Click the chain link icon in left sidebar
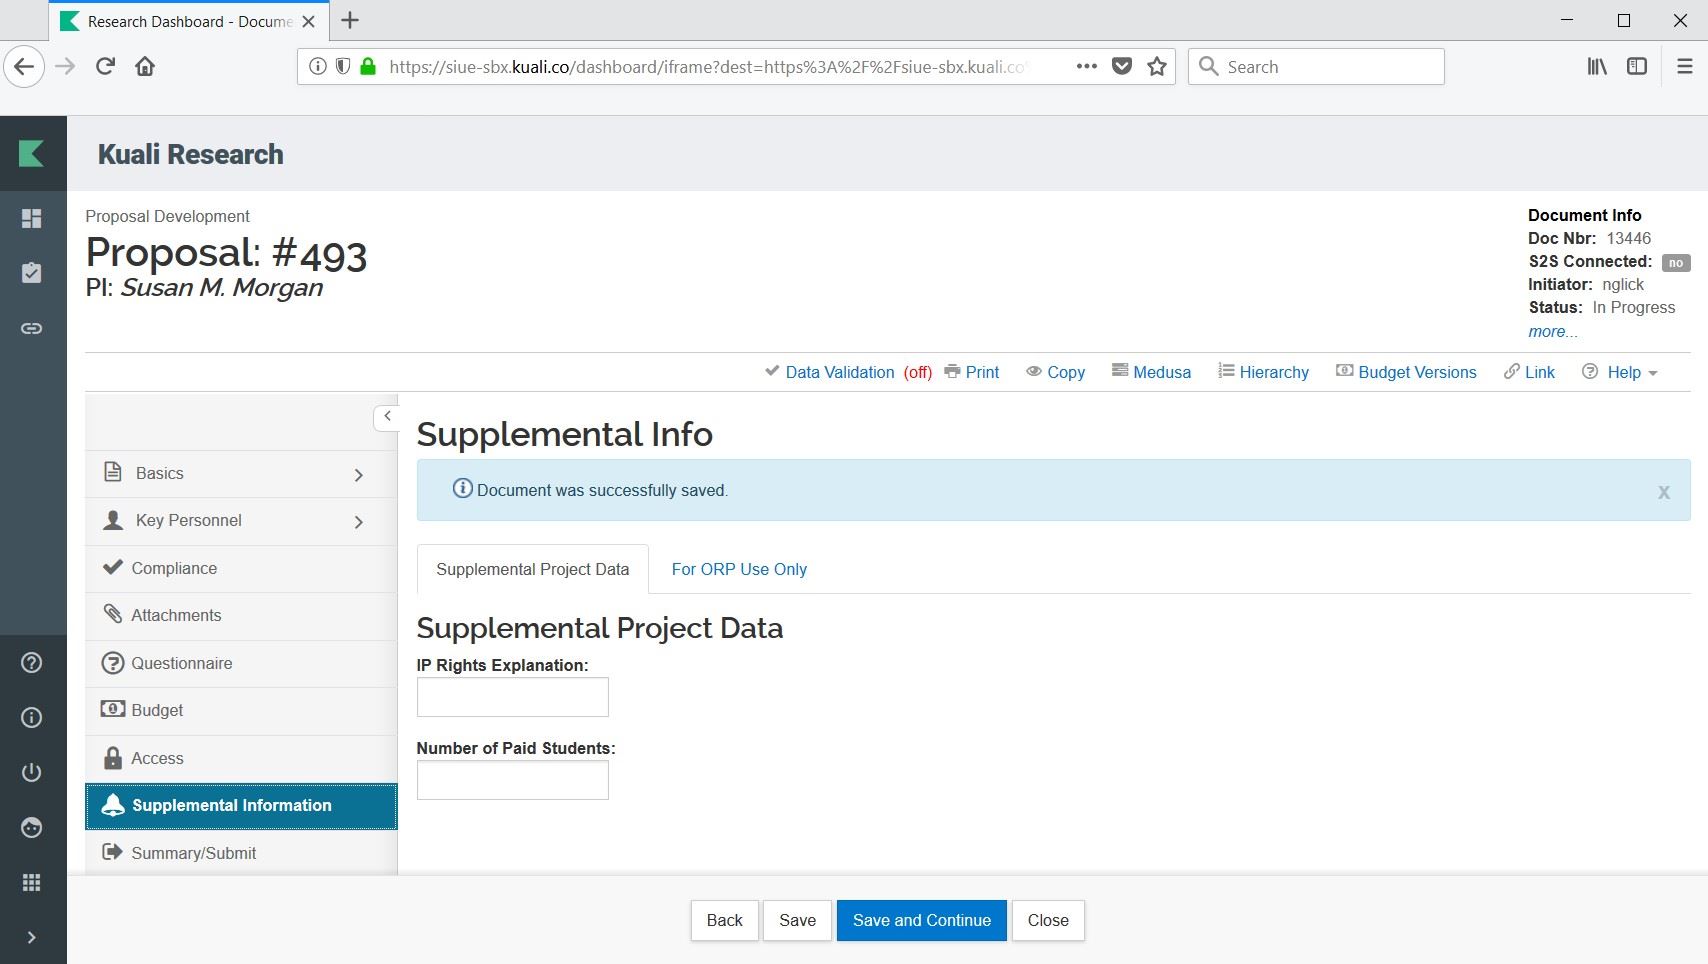The height and width of the screenshot is (964, 1708). [x=32, y=328]
